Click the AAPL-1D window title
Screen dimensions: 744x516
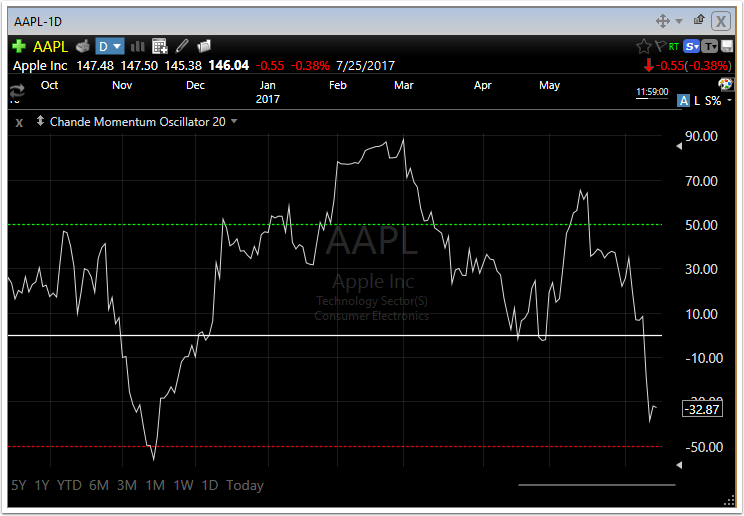[38, 22]
